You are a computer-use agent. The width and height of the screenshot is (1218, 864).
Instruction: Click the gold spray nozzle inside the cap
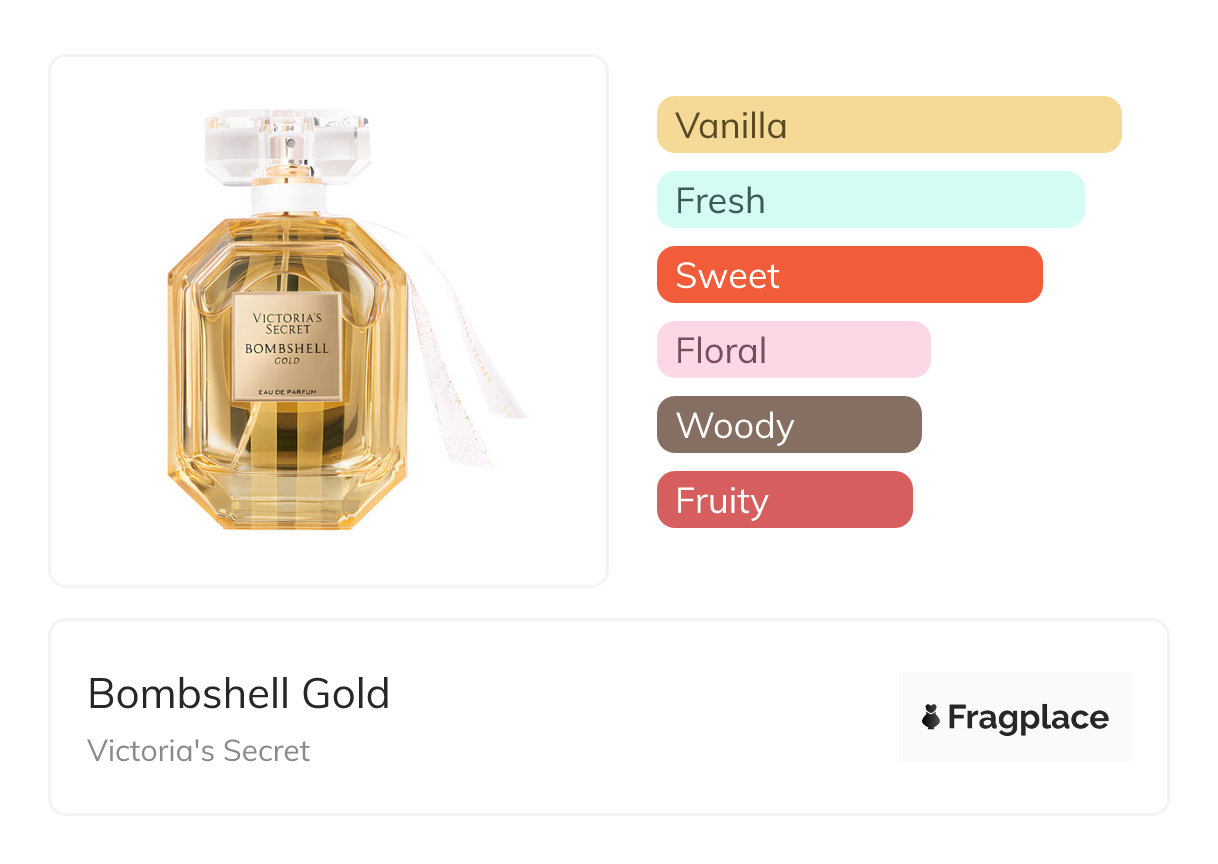(289, 156)
